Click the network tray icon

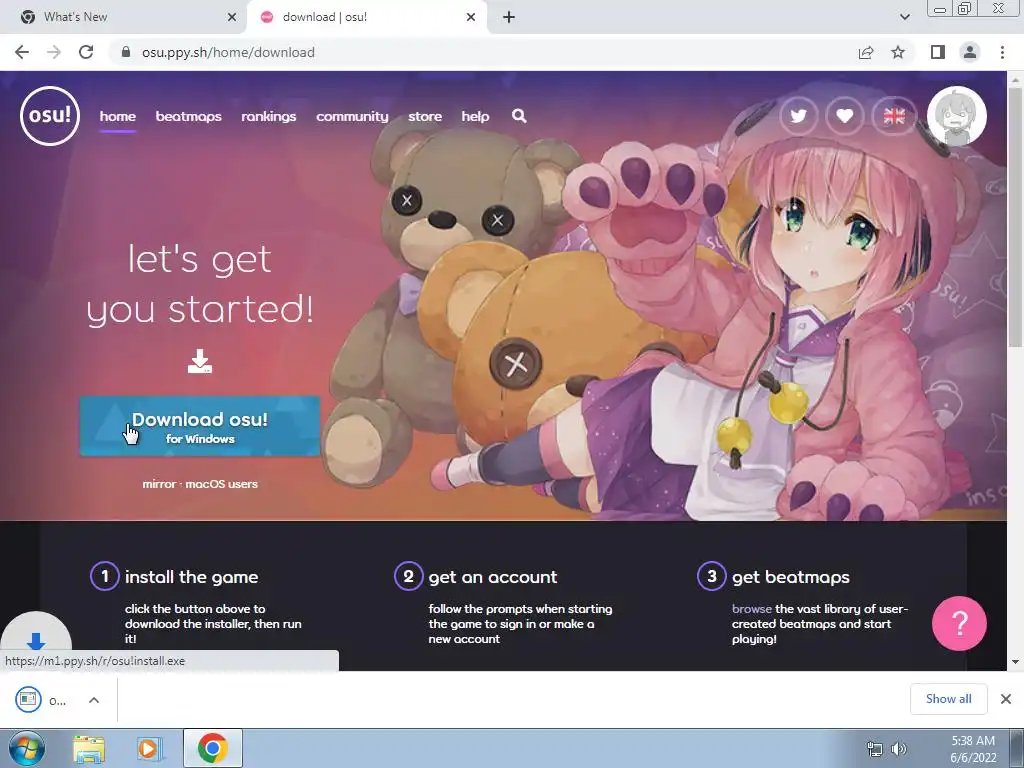(x=874, y=749)
